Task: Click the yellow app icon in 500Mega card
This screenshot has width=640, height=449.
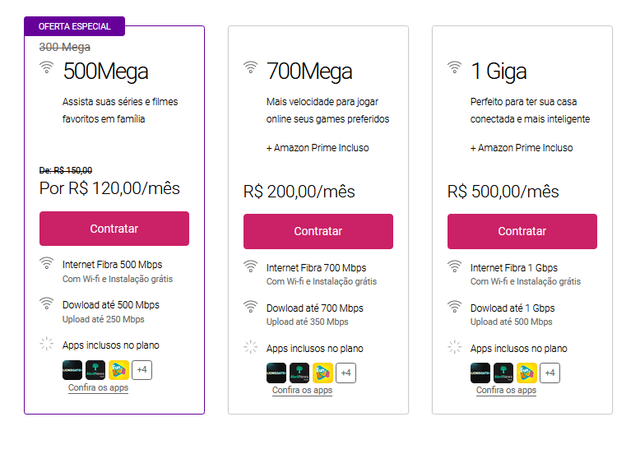Action: click(x=119, y=370)
